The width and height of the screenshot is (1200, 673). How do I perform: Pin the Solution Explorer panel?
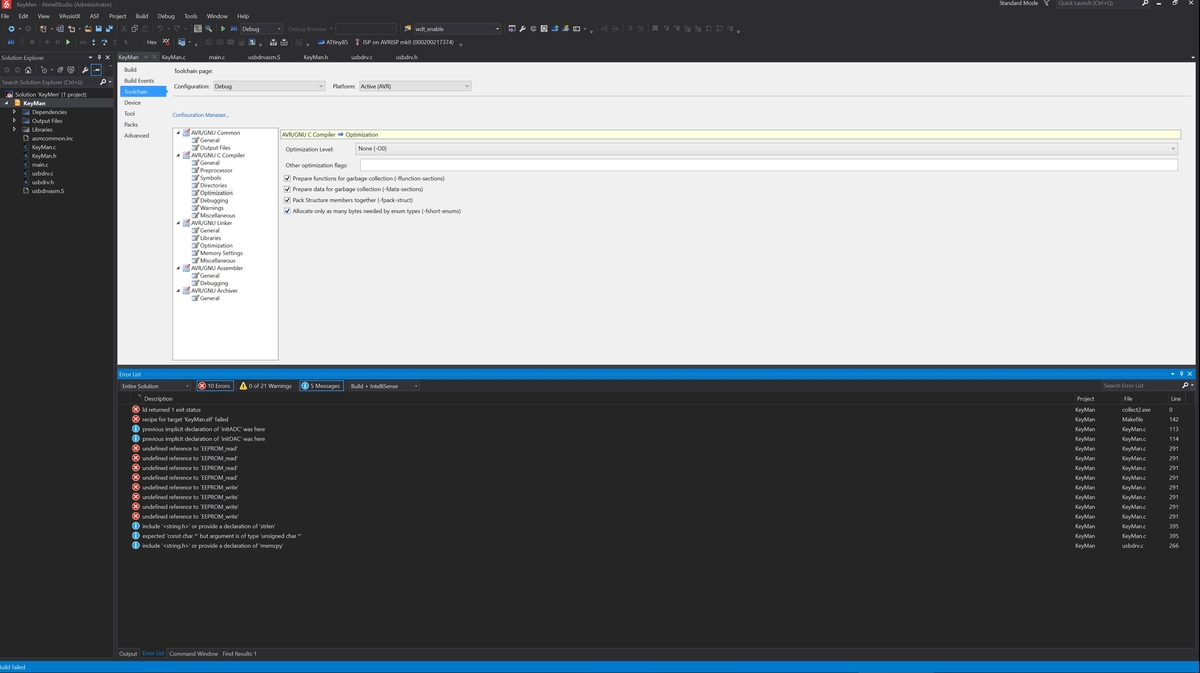coord(99,58)
